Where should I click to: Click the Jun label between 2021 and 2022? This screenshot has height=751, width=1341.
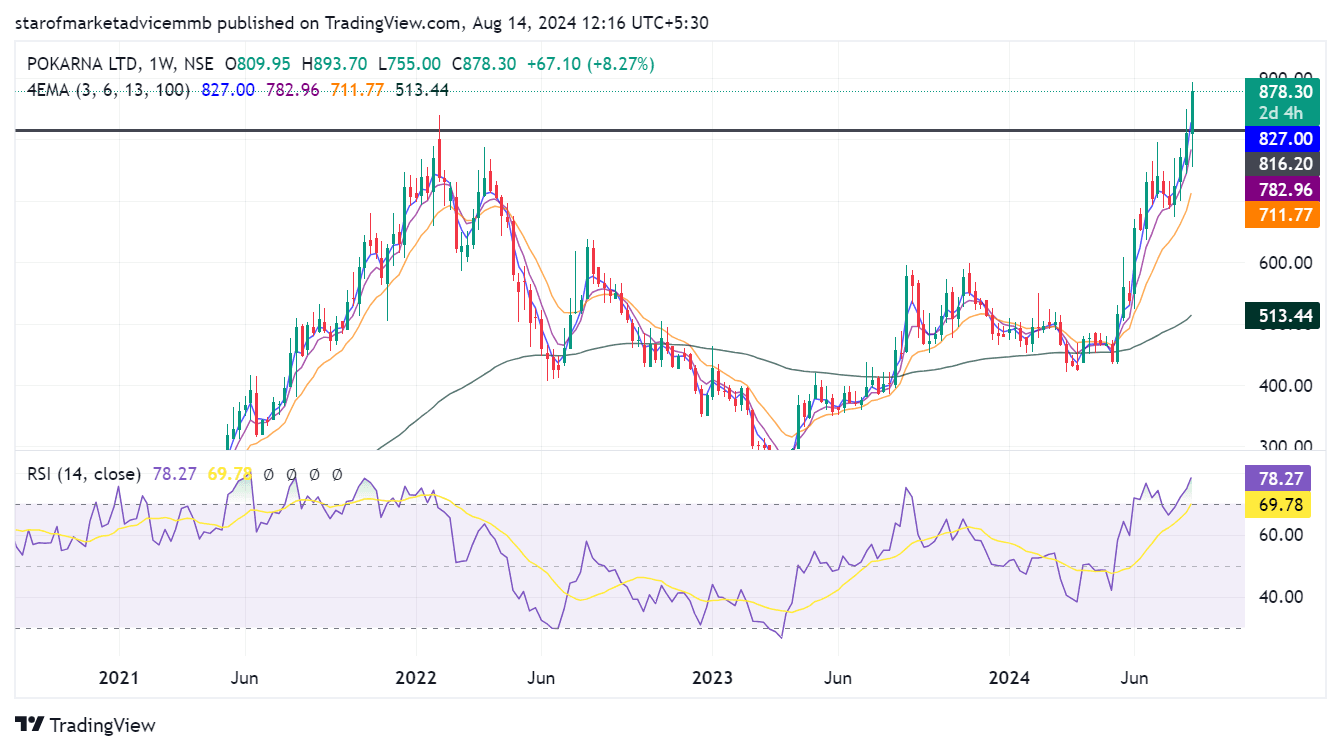click(245, 678)
